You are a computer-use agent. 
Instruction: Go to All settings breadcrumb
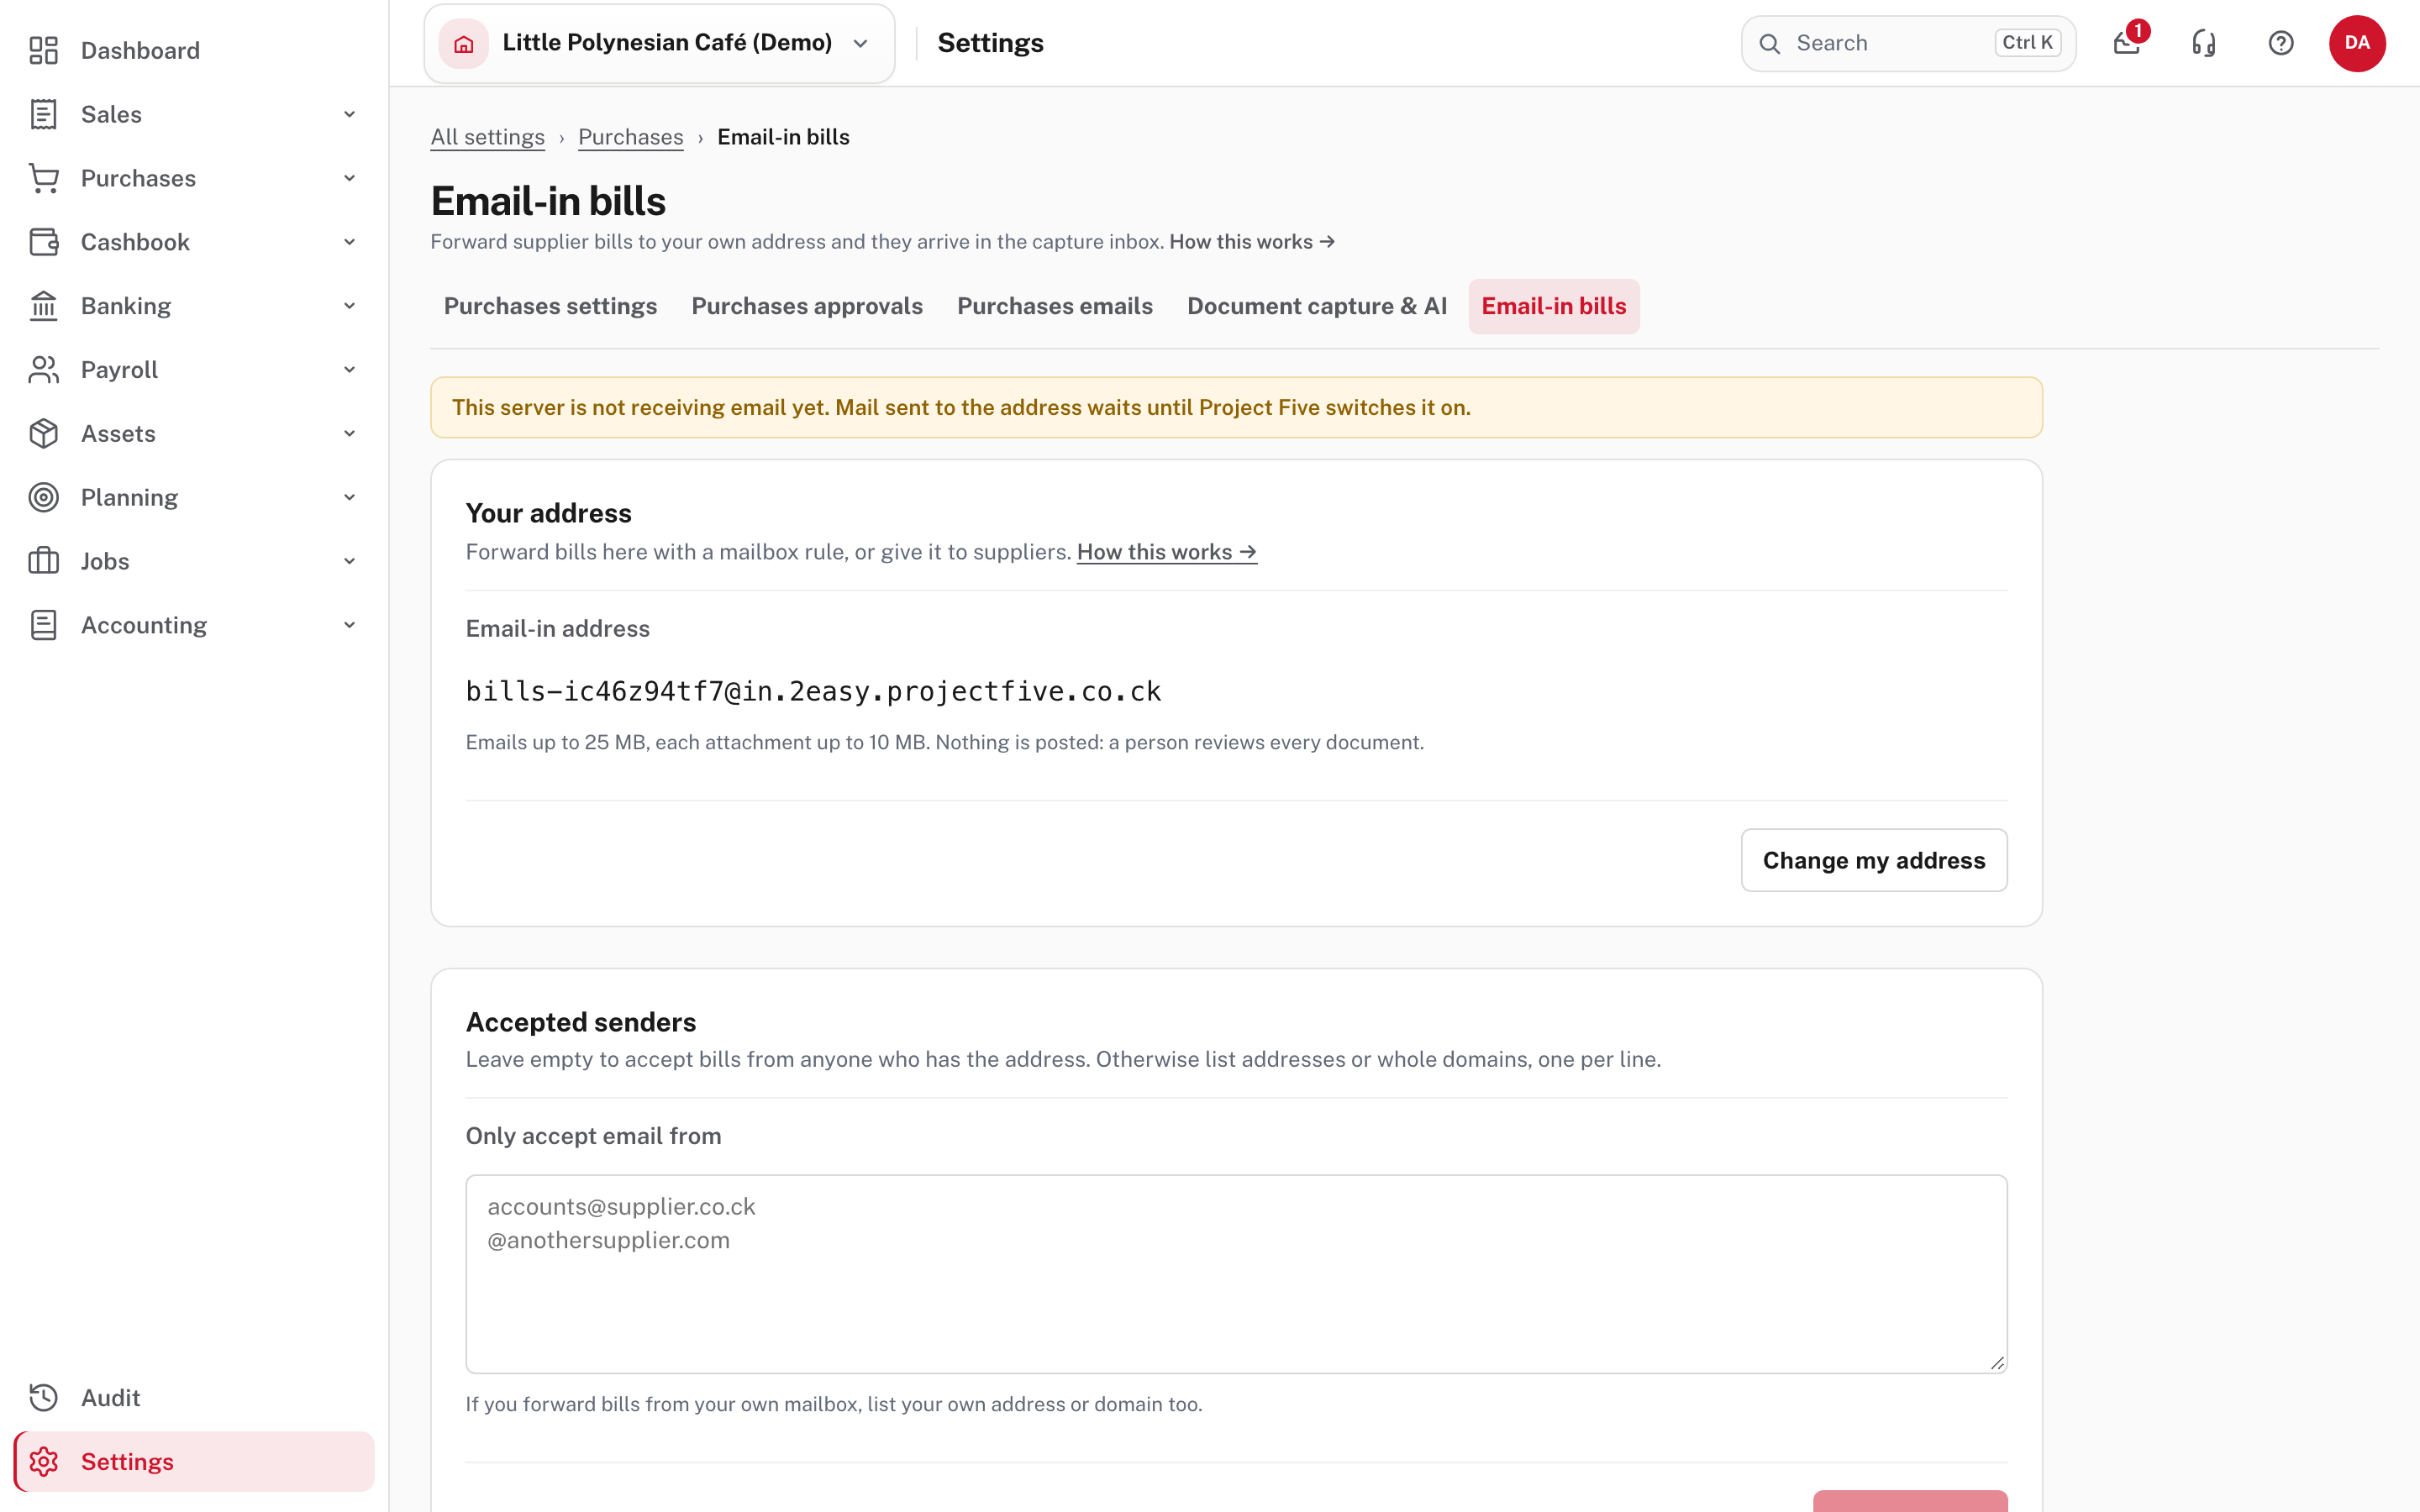click(487, 137)
